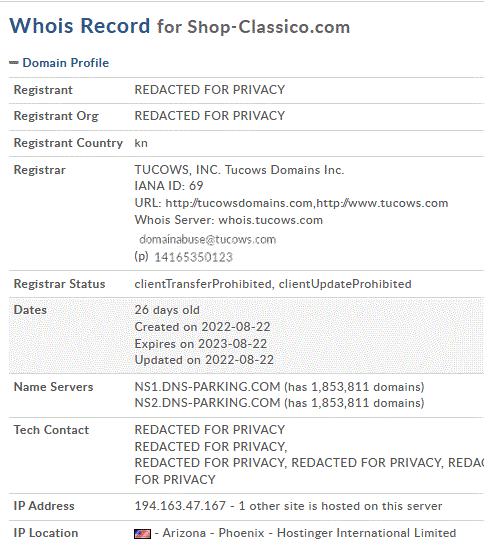Open NS1.DNS-PARKING.COM name server entry
484x544 pixels.
207,387
